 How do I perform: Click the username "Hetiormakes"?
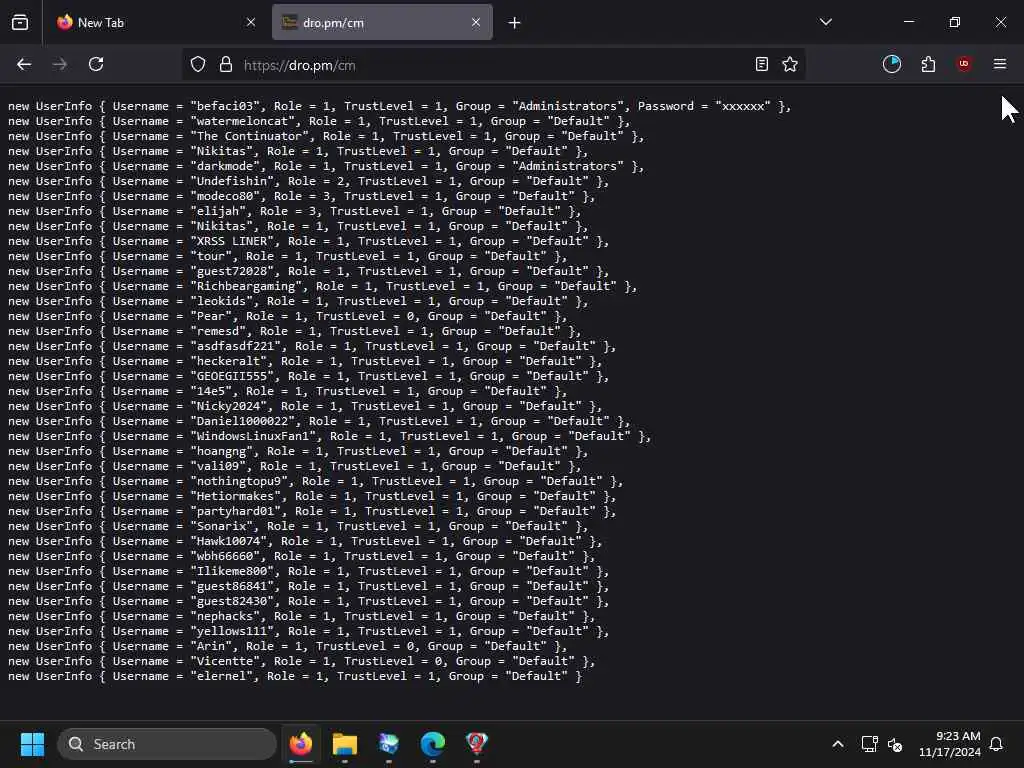pyautogui.click(x=238, y=496)
